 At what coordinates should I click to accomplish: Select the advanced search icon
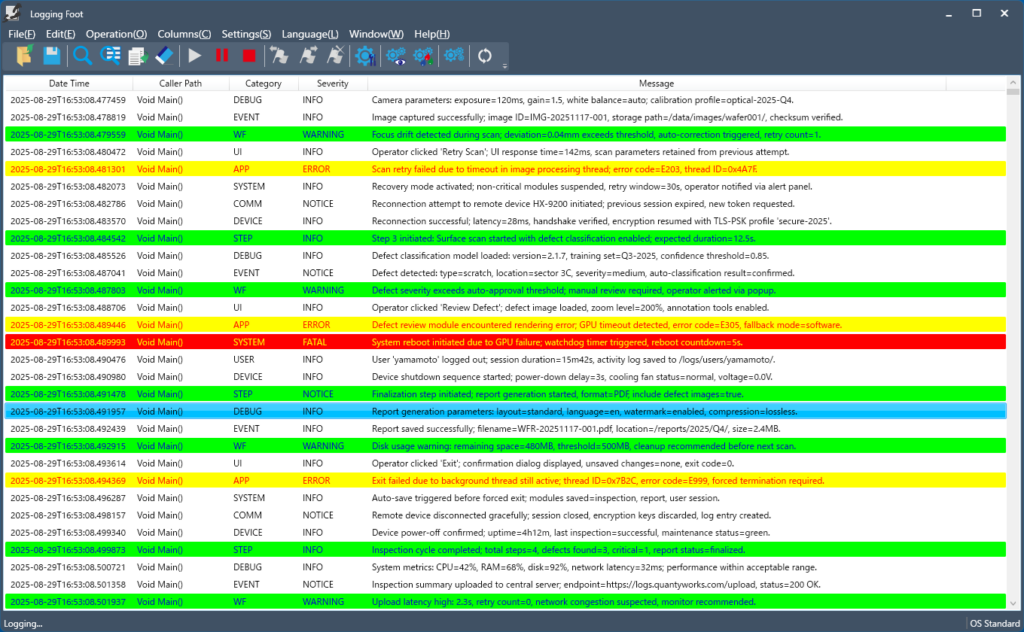110,56
